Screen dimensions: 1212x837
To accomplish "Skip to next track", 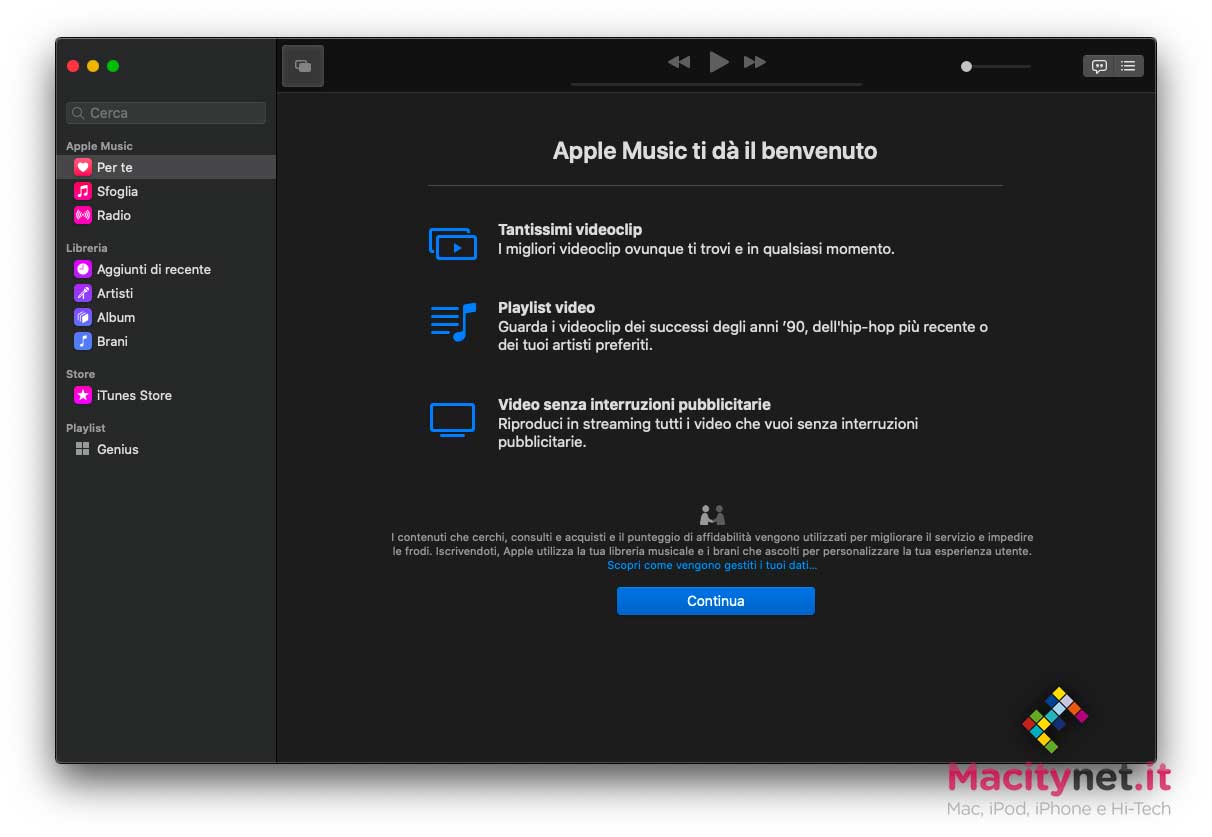I will pyautogui.click(x=755, y=62).
